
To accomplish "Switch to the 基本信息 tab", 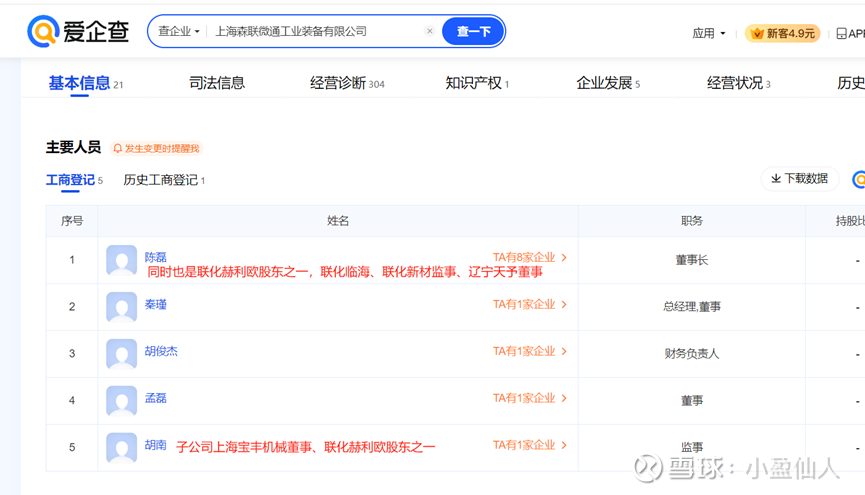I will click(86, 83).
